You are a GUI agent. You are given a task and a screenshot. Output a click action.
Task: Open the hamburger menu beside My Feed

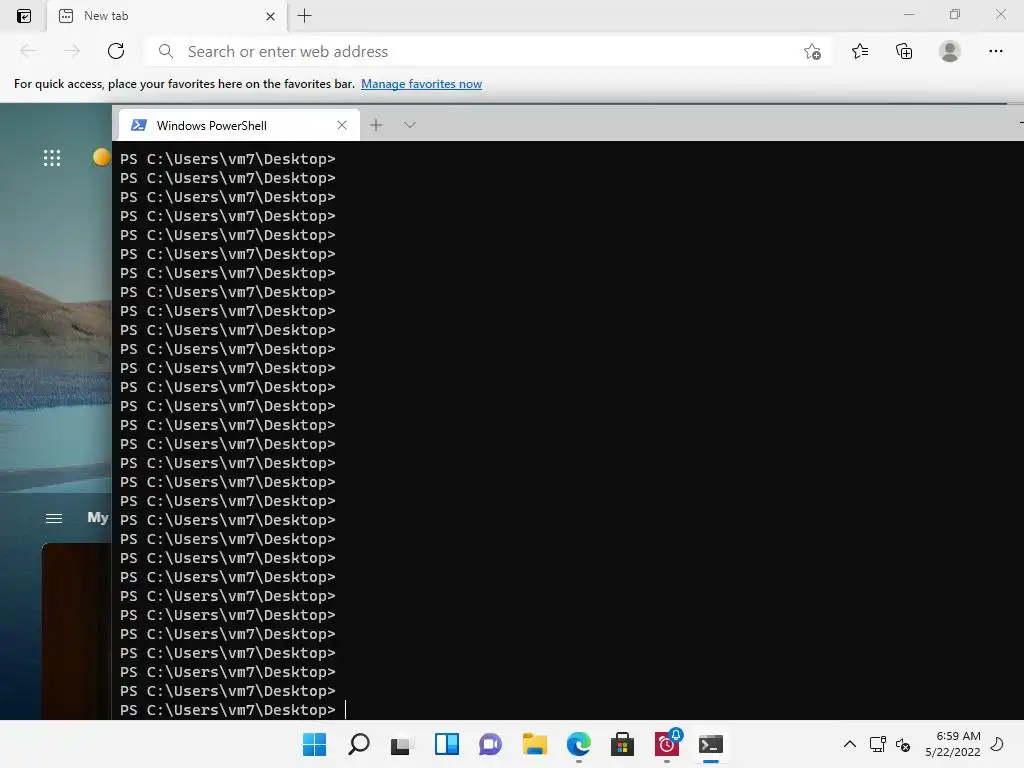coord(54,519)
